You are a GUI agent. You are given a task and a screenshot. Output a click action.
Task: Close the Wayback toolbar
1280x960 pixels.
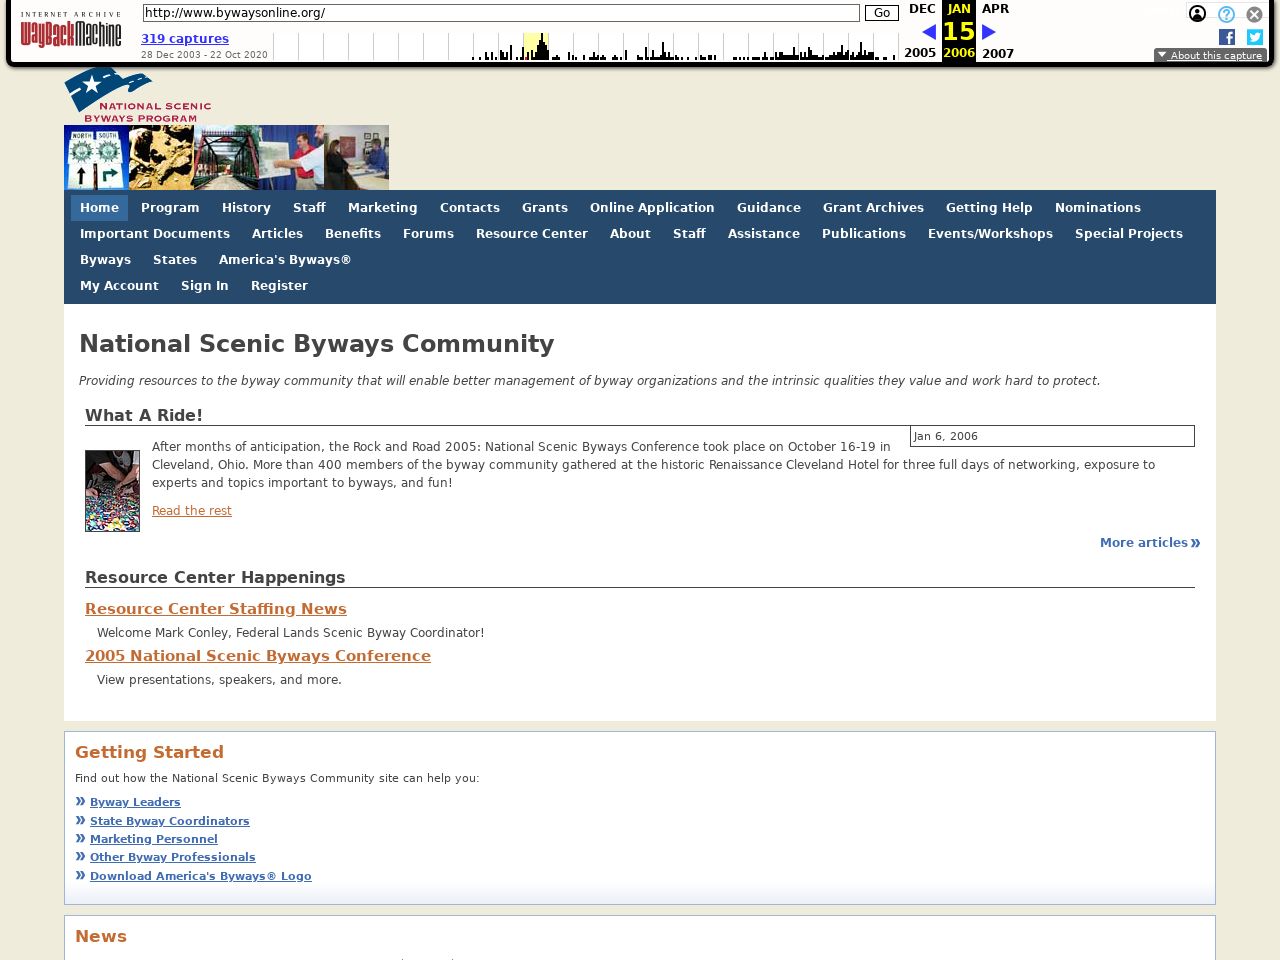(1254, 14)
